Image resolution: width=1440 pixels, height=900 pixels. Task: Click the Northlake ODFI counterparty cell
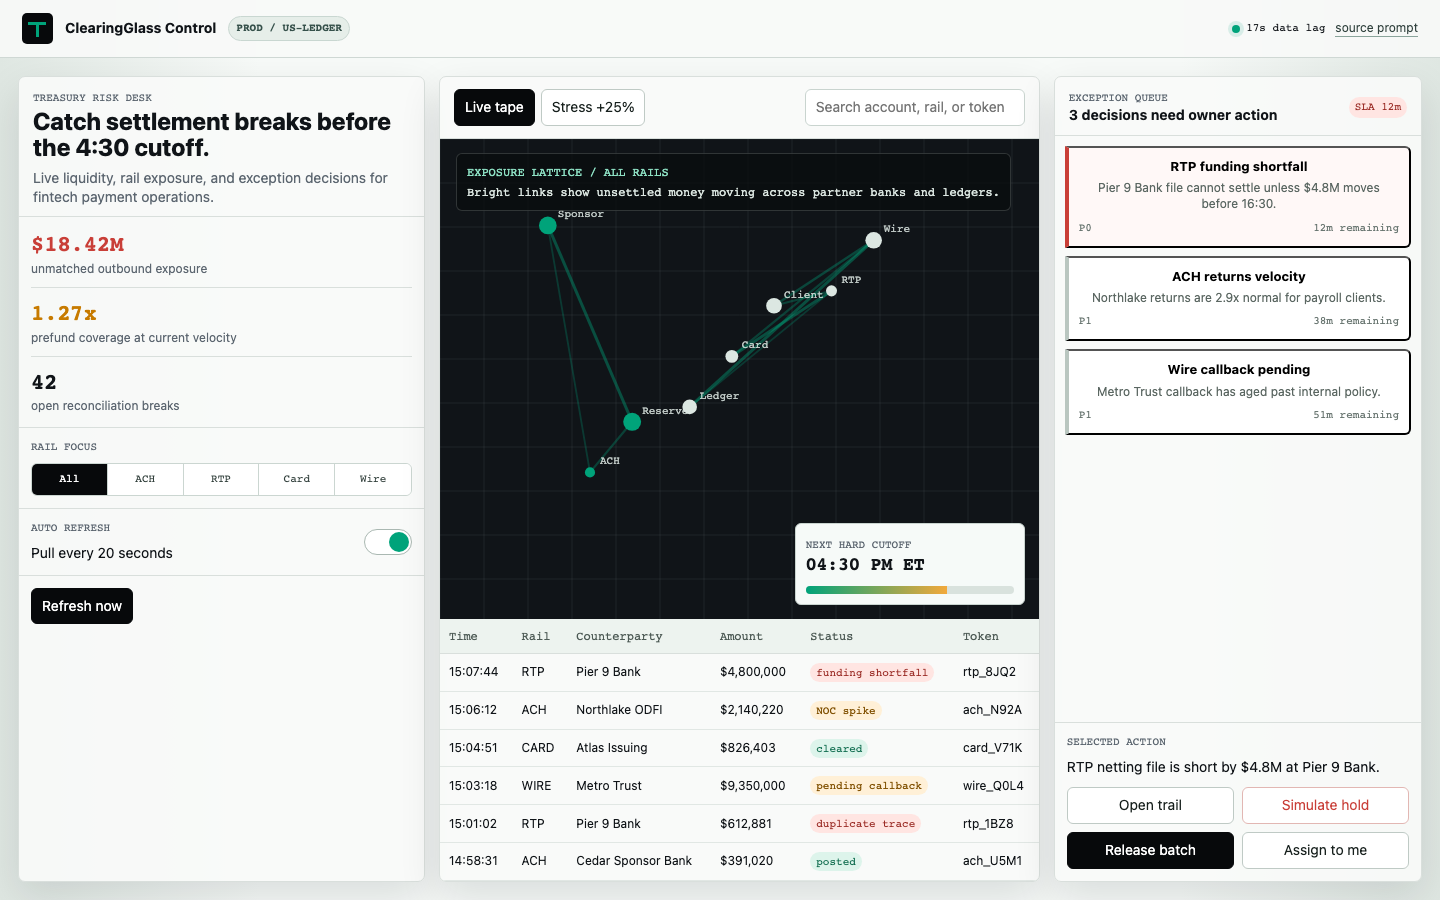pos(619,710)
